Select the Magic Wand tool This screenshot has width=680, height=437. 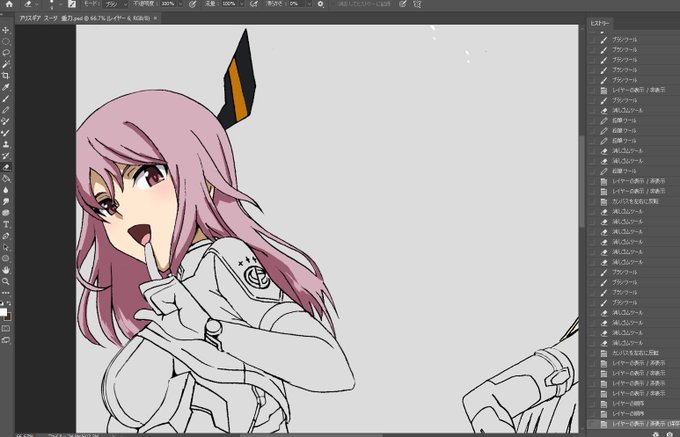6,65
